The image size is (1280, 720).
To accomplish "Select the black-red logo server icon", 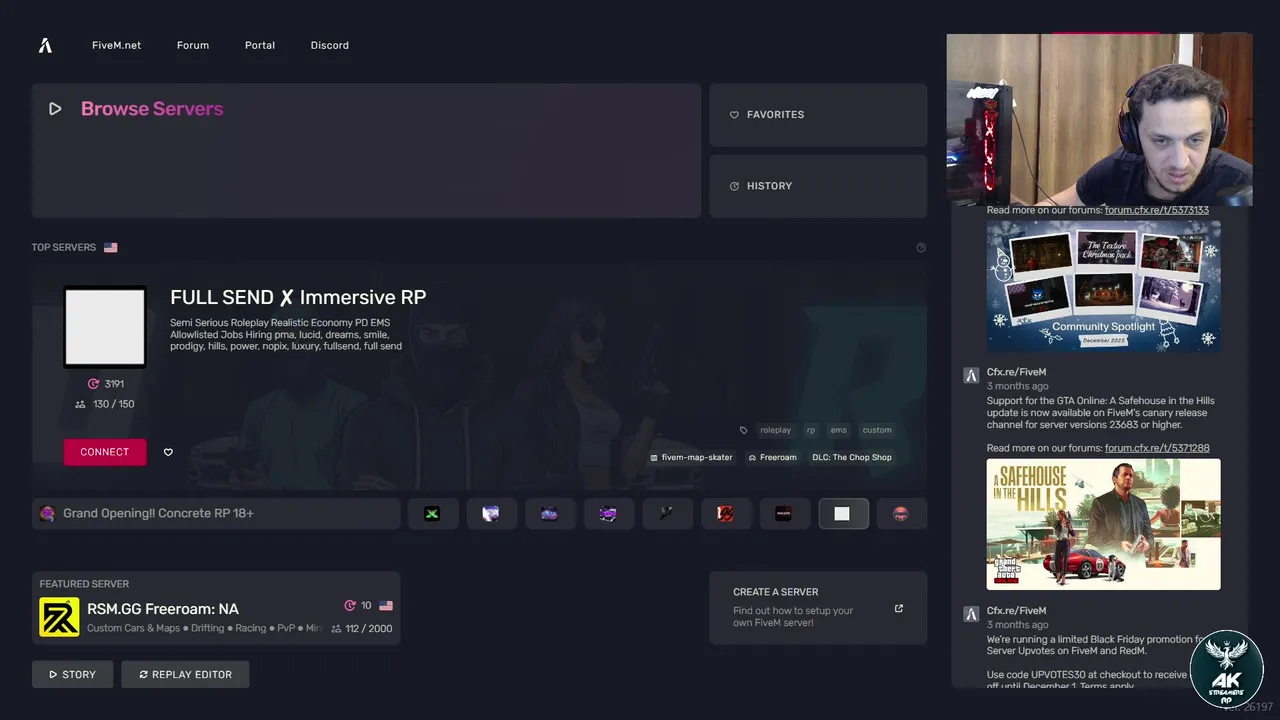I will pos(784,513).
